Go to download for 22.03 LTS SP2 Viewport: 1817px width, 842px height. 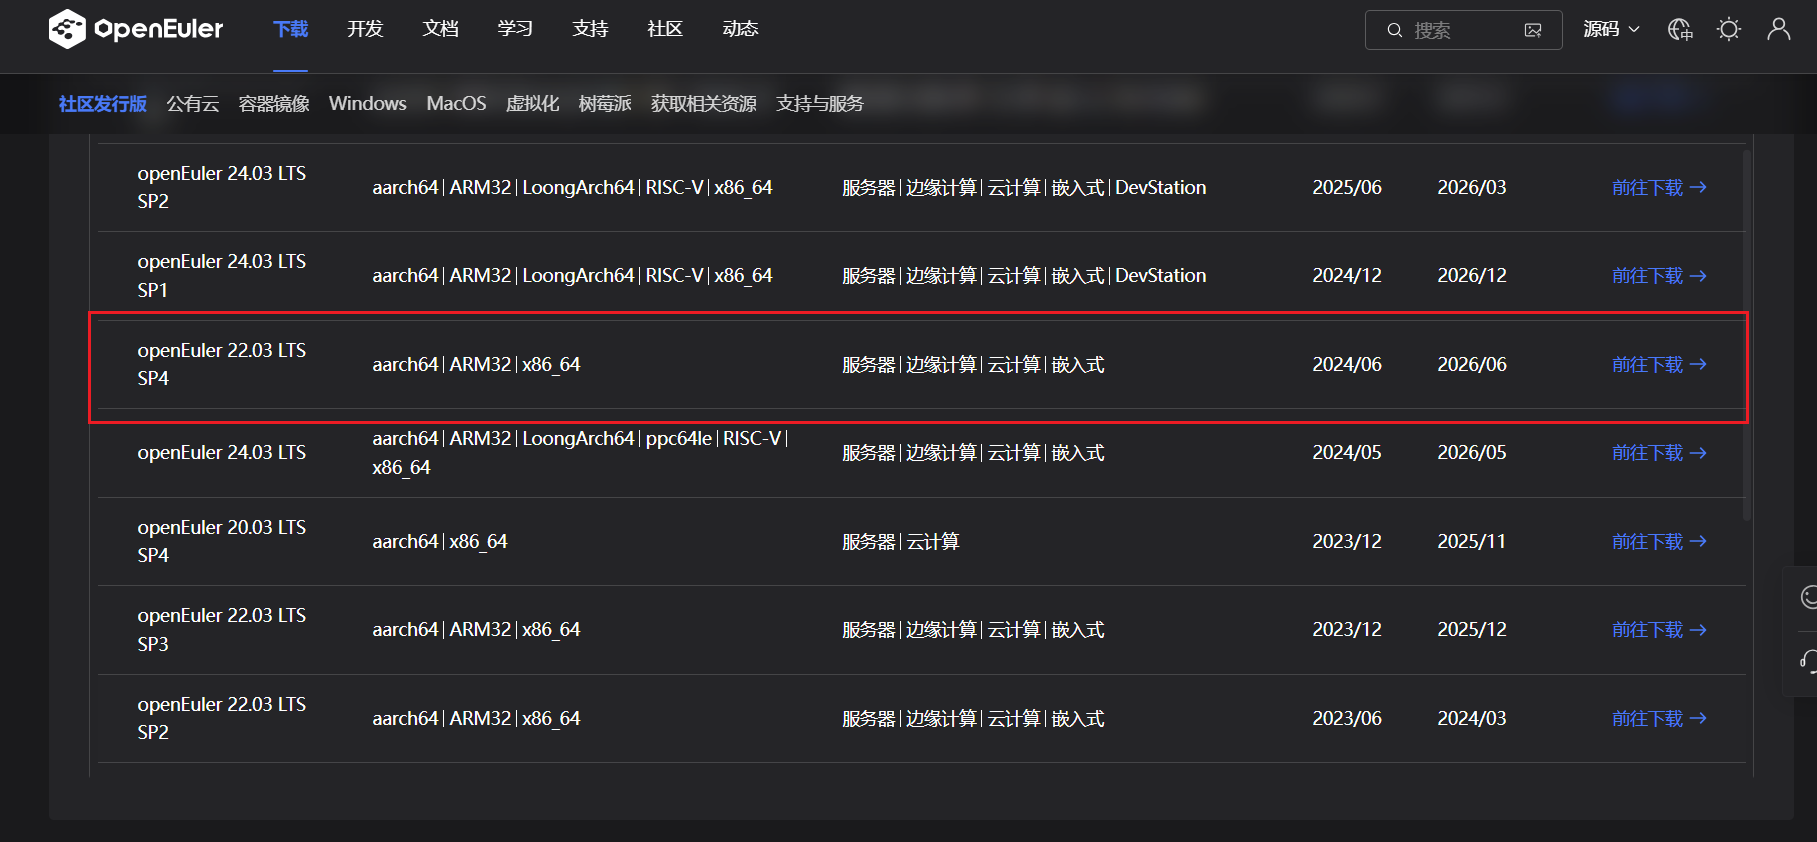click(1659, 719)
